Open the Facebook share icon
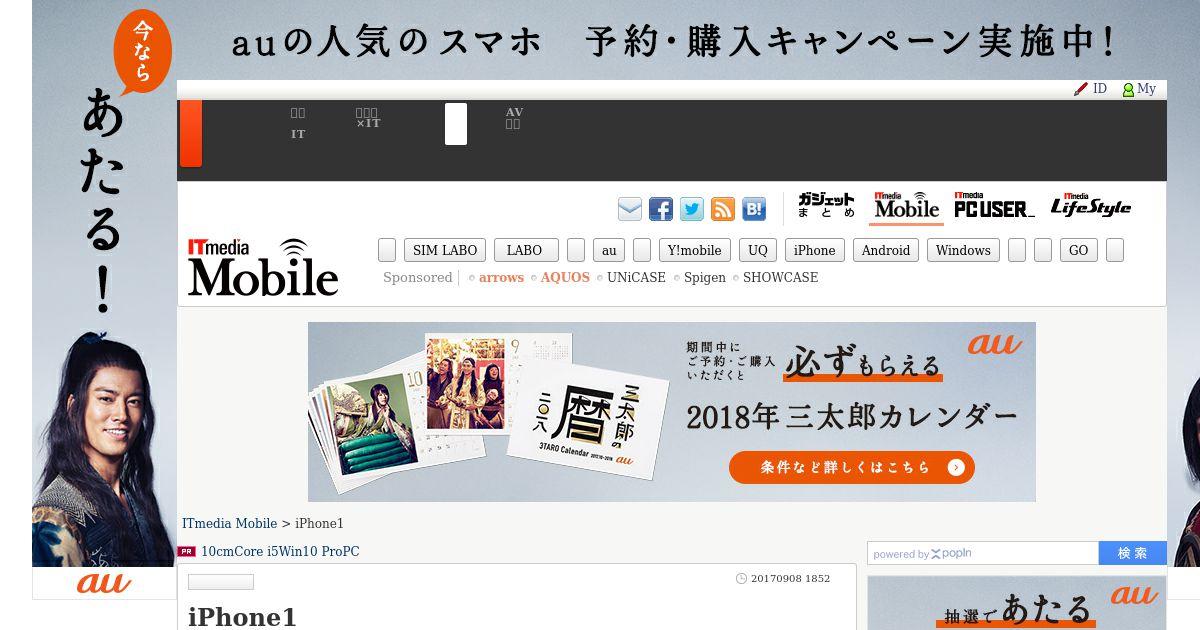This screenshot has height=630, width=1200. (x=661, y=209)
